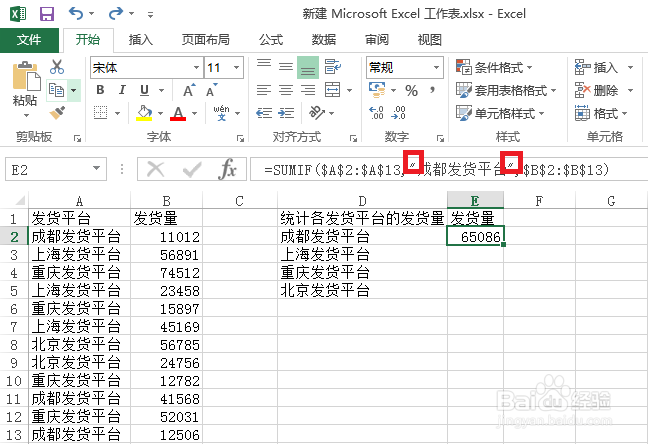The image size is (648, 444).
Task: Click the wén phonetic guide icon
Action: [221, 112]
